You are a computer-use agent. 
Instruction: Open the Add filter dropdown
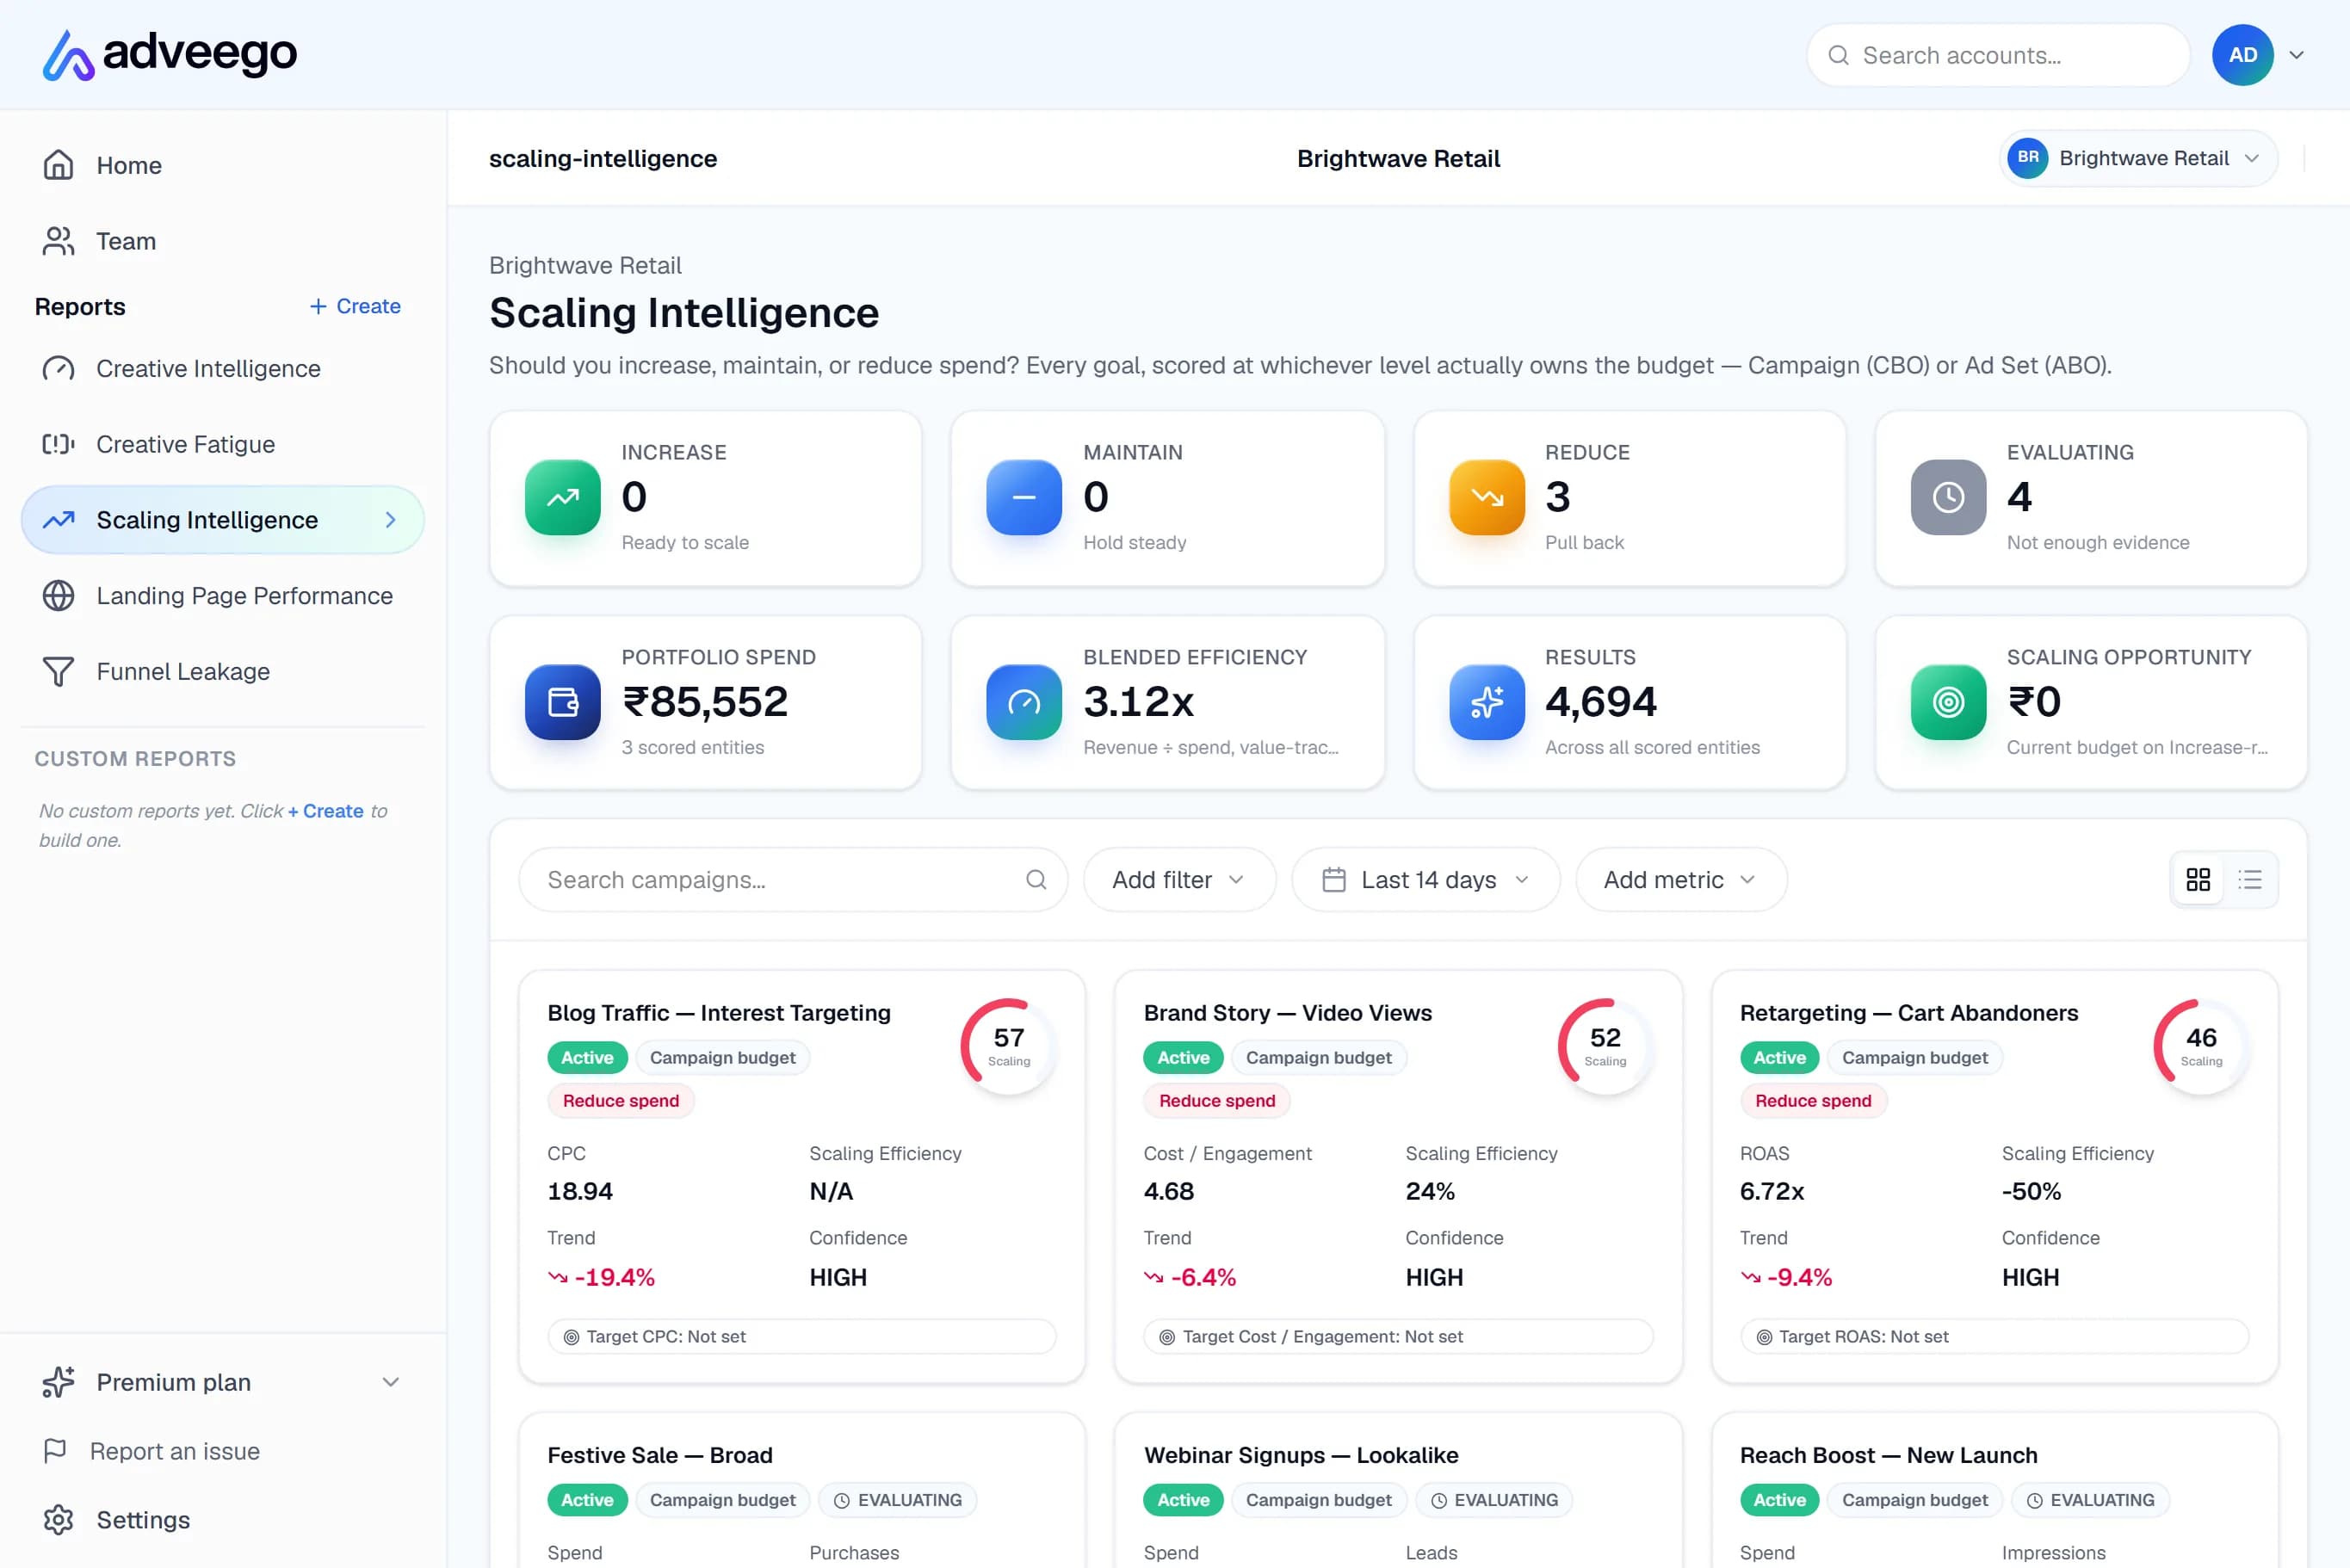pos(1179,879)
